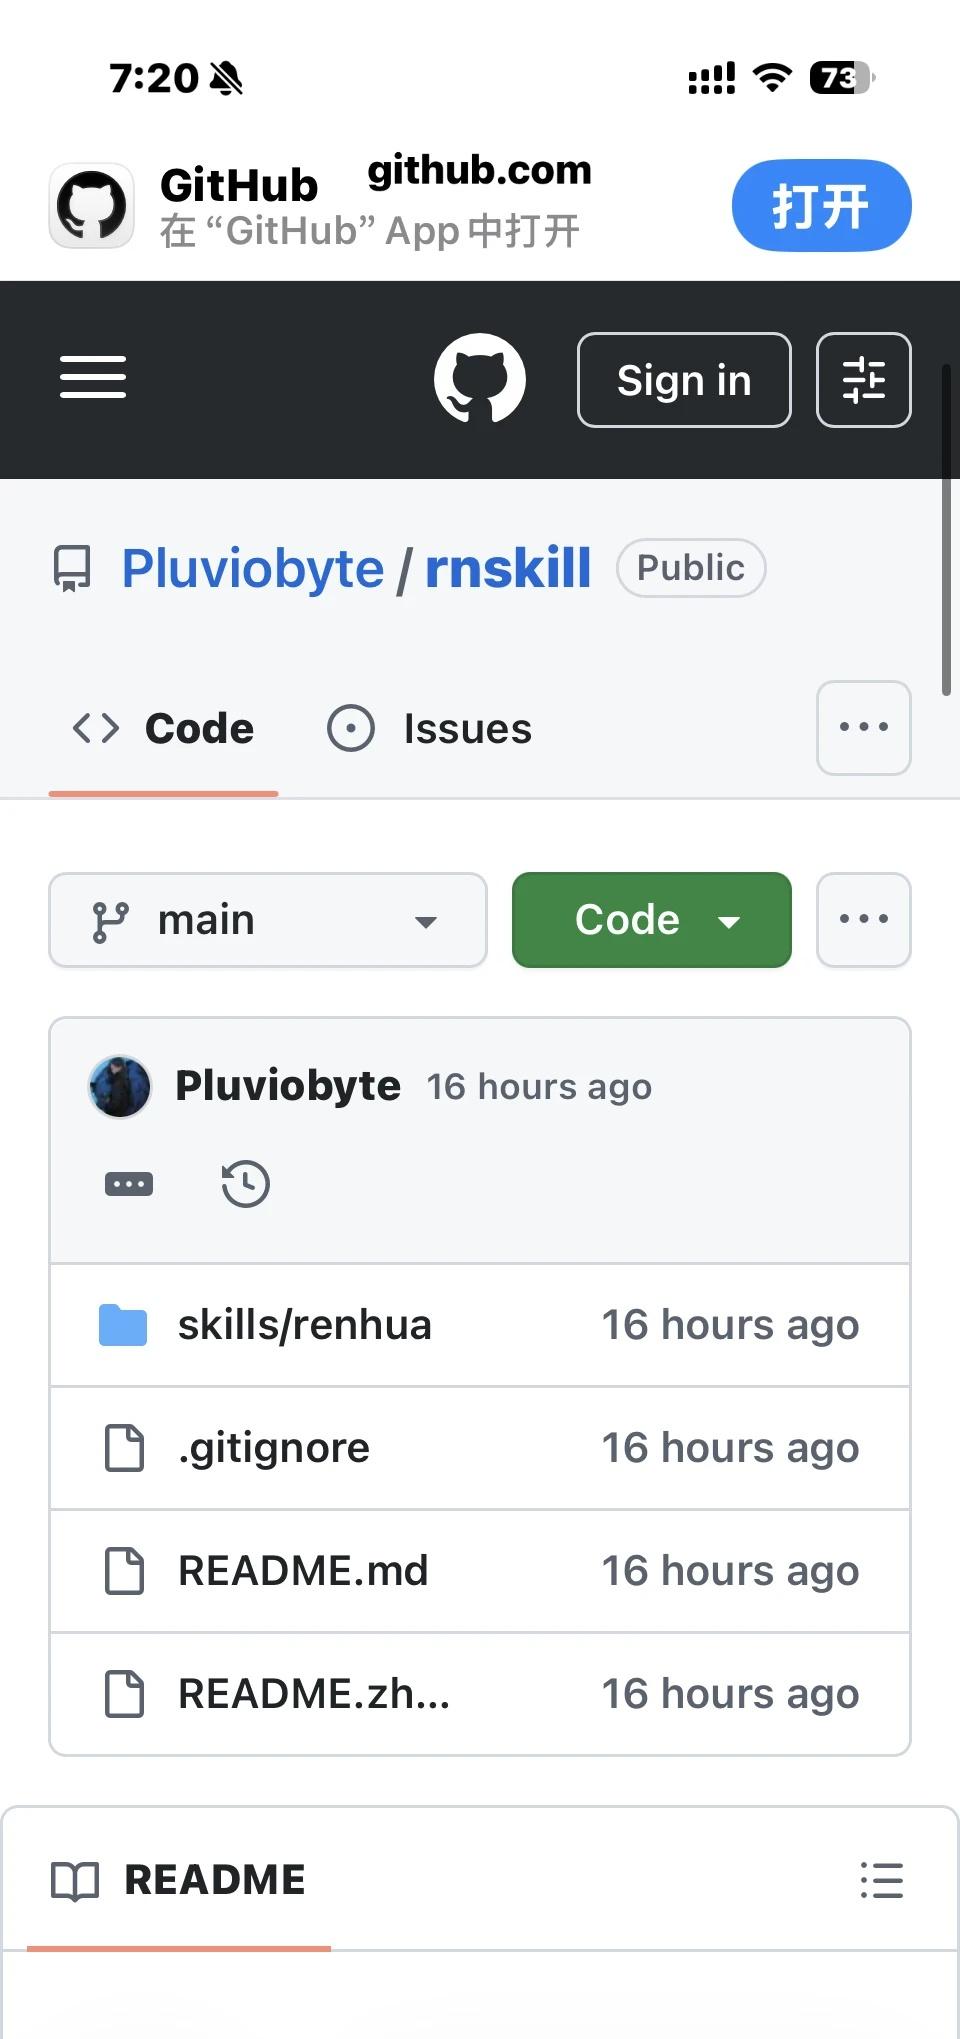Open appearance settings sliders icon
This screenshot has height=2039, width=960.
(x=864, y=380)
